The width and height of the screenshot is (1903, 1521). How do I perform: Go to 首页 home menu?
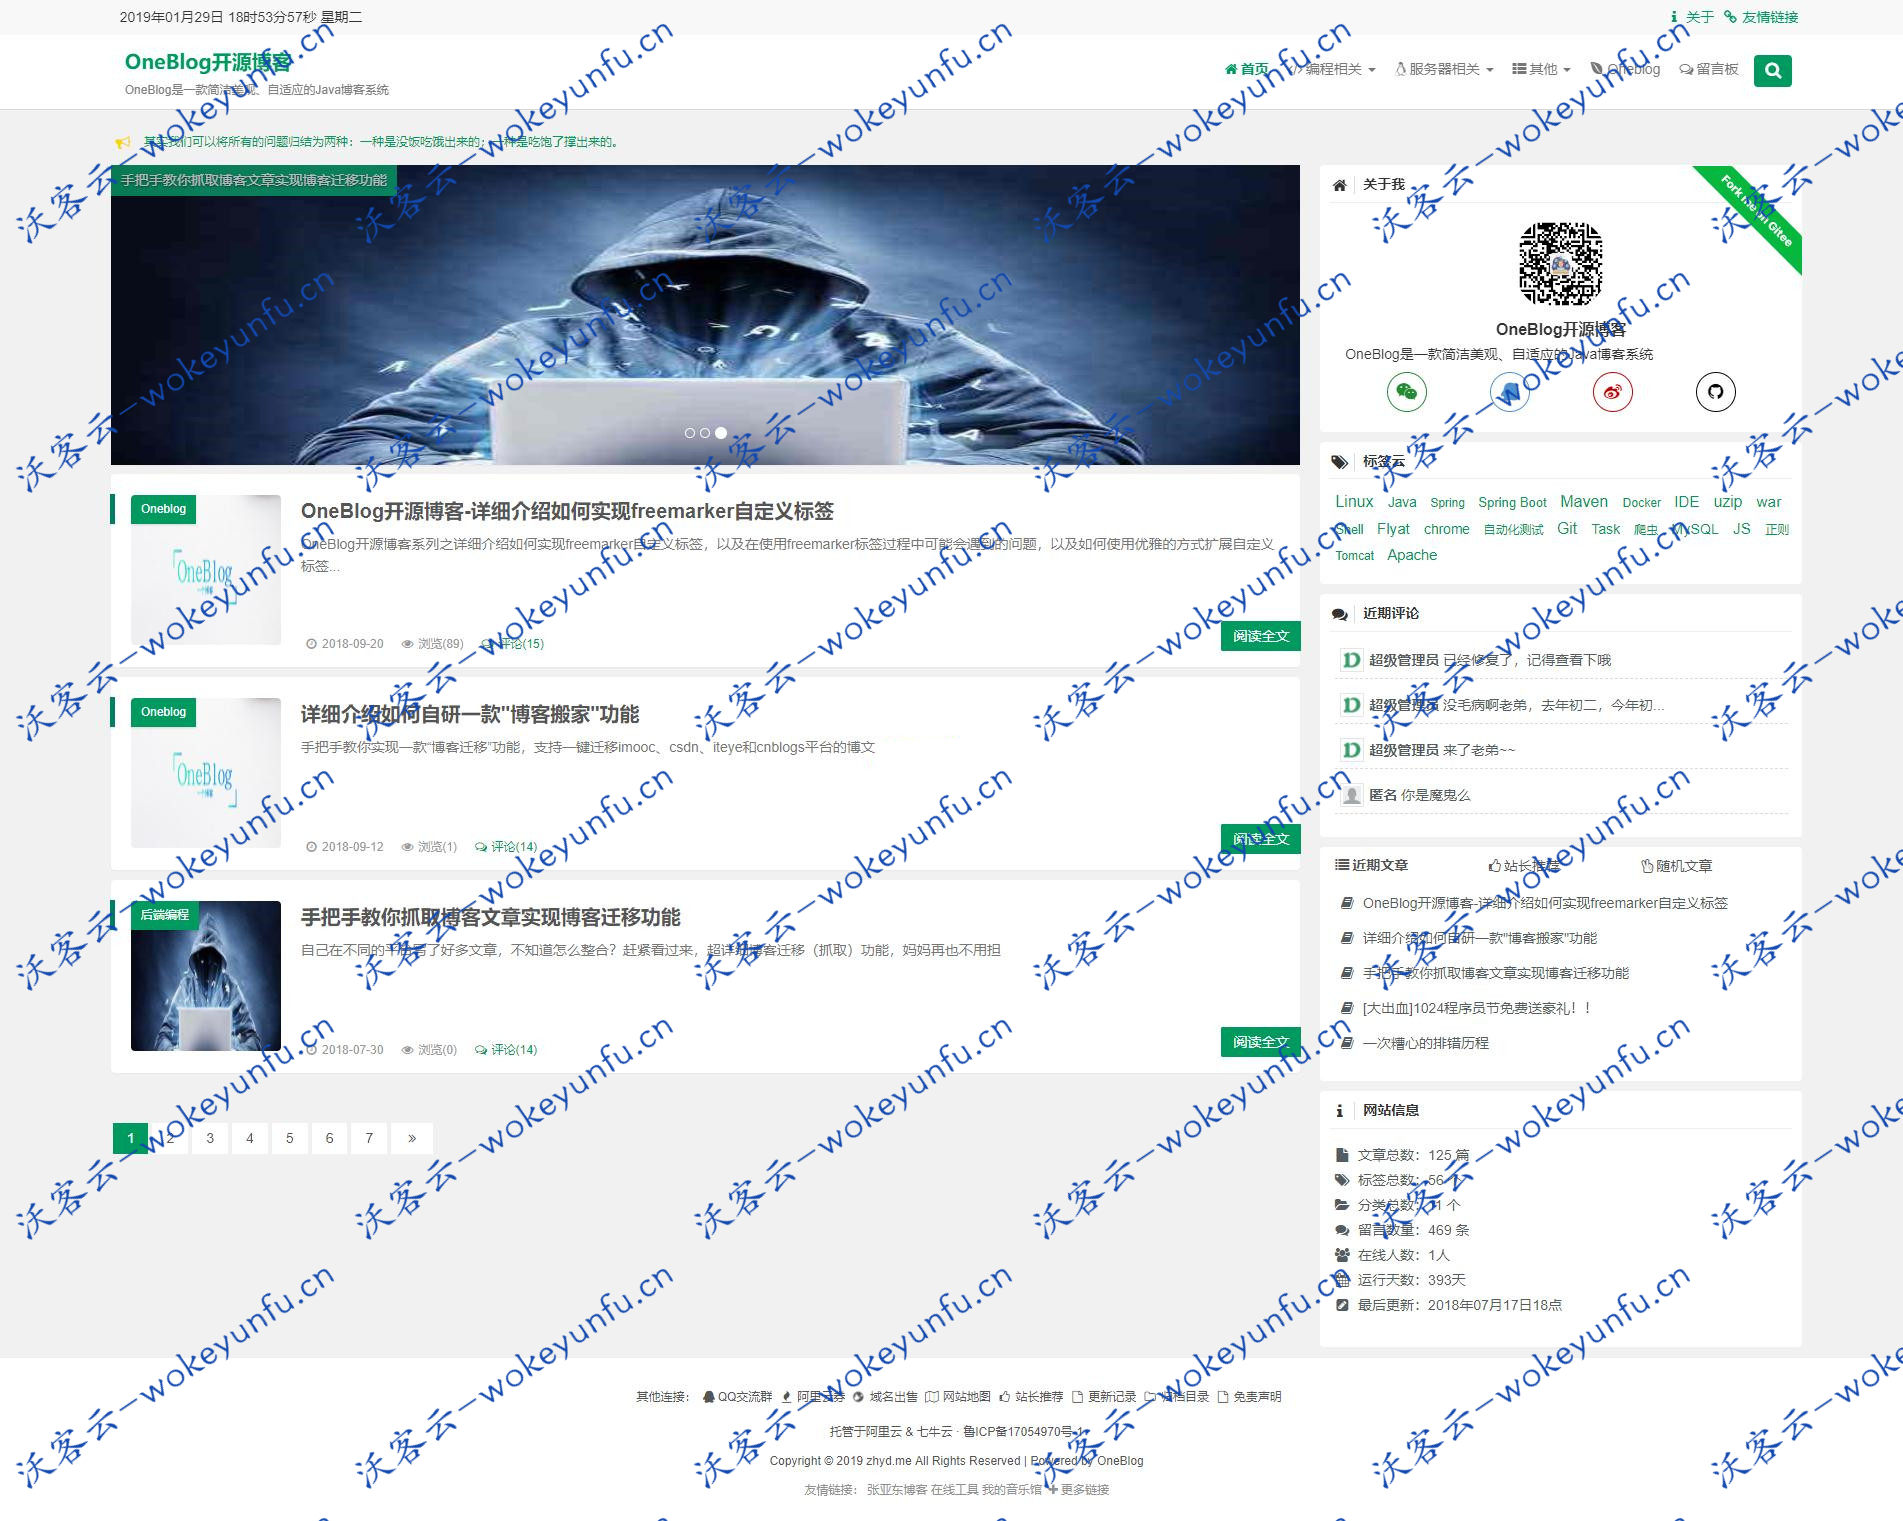click(x=1246, y=69)
